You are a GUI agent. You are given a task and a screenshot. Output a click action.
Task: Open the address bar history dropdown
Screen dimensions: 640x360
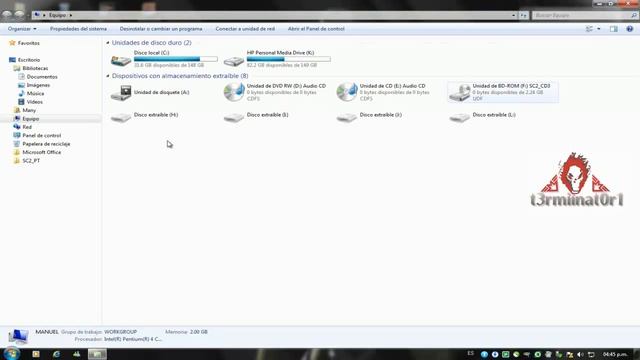tap(513, 15)
